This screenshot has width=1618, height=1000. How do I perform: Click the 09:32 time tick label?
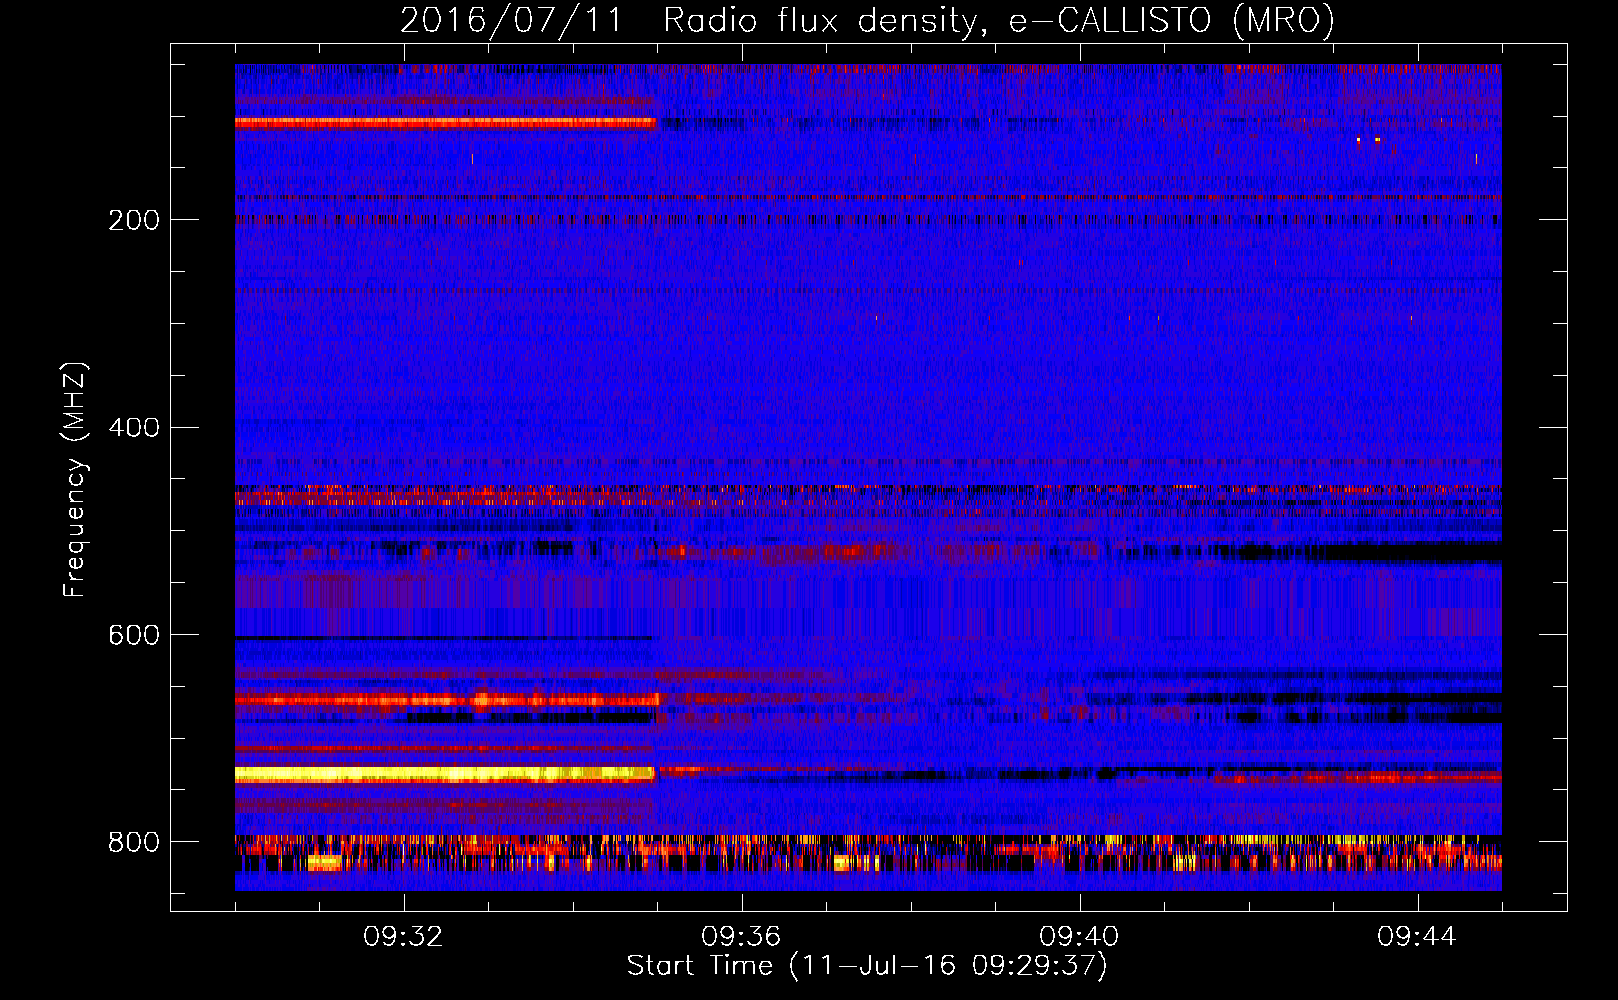point(403,937)
